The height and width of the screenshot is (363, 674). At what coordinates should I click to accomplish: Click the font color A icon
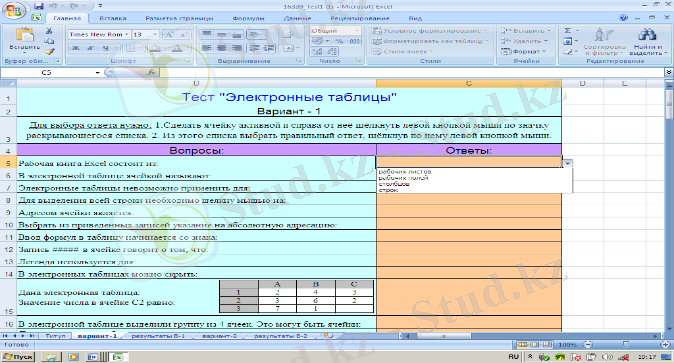tap(177, 48)
